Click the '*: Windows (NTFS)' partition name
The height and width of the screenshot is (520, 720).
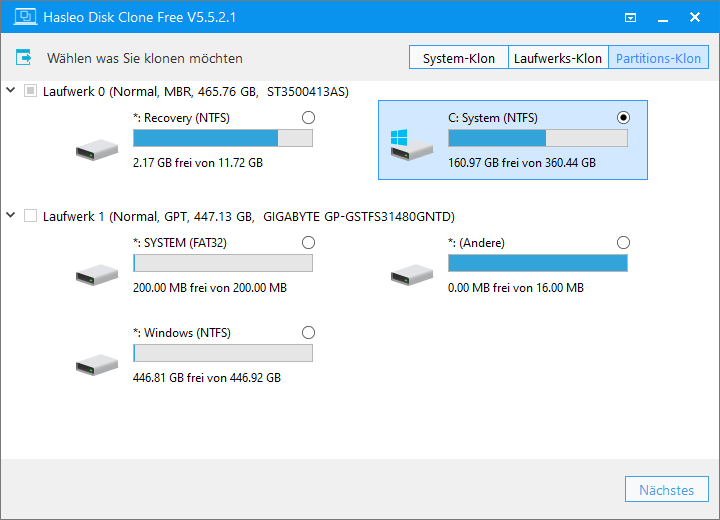click(182, 333)
